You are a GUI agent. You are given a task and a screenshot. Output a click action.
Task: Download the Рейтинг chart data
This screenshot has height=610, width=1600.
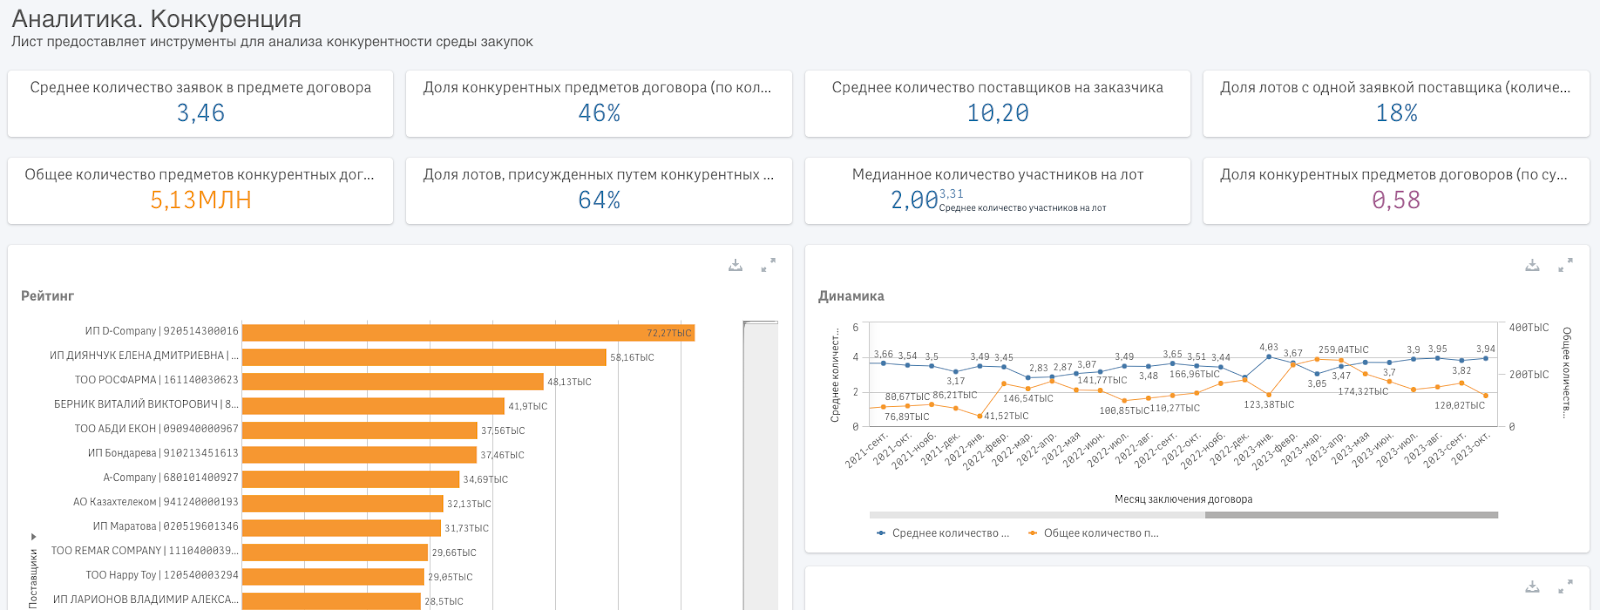point(736,265)
